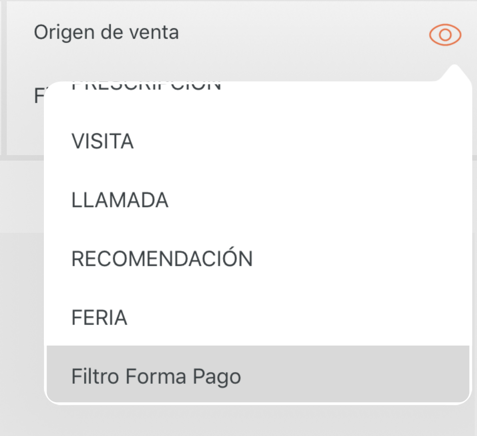The image size is (477, 436).
Task: Click the cut-off top entry of the popup
Action: pyautogui.click(x=147, y=86)
